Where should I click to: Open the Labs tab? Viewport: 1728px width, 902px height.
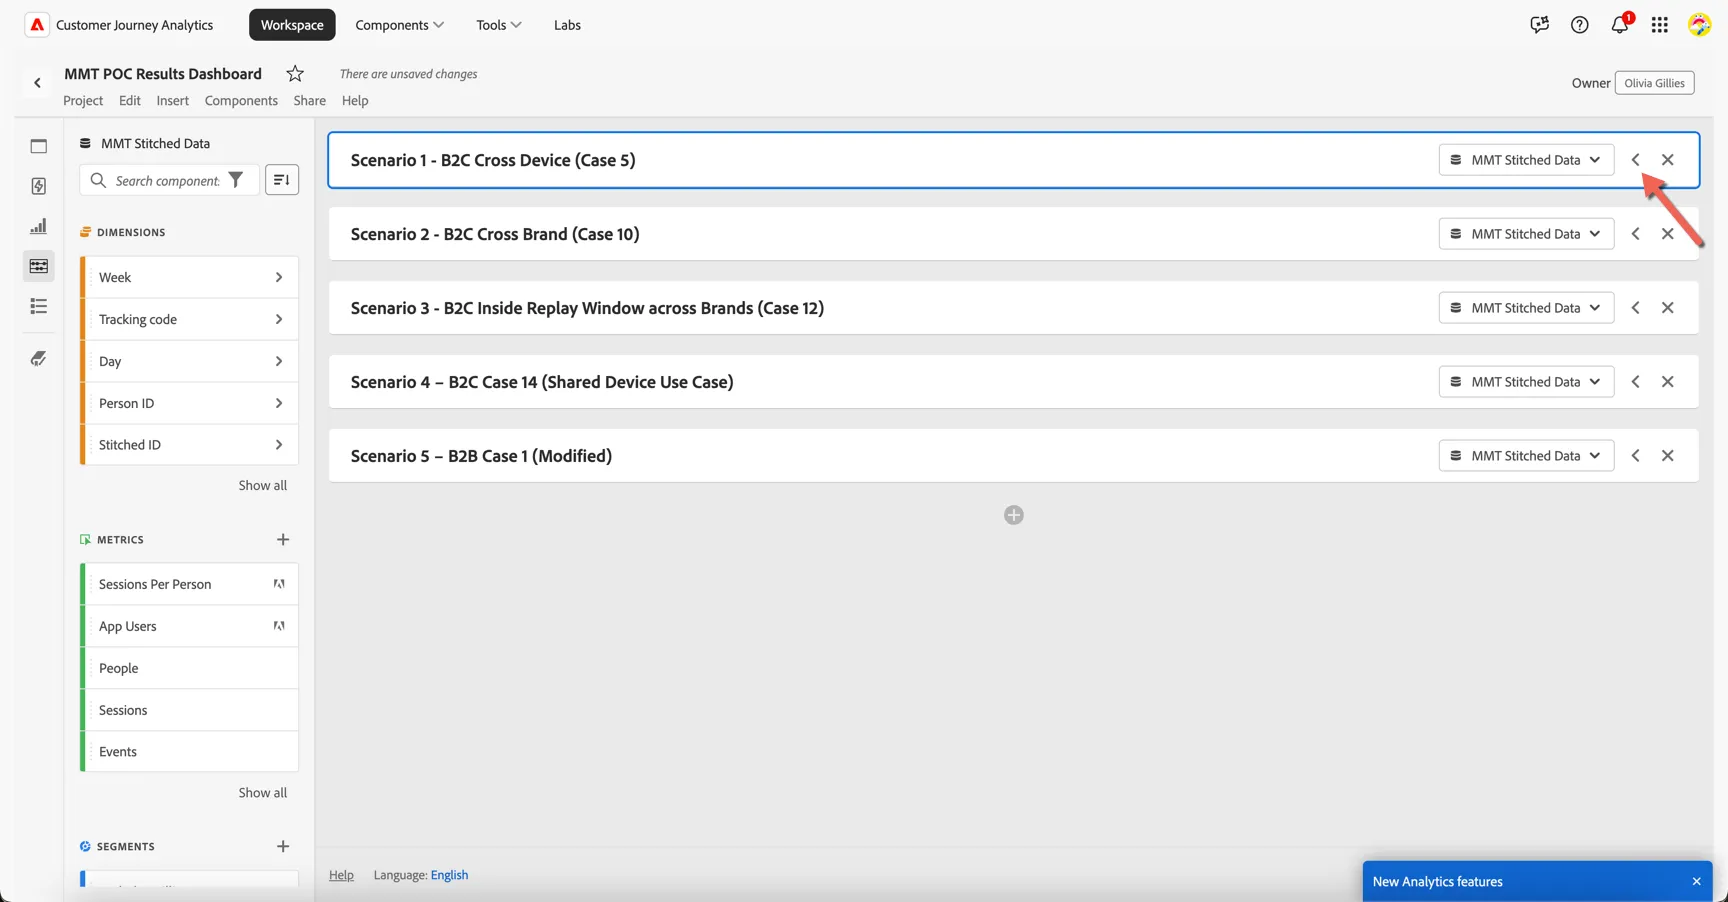click(567, 25)
